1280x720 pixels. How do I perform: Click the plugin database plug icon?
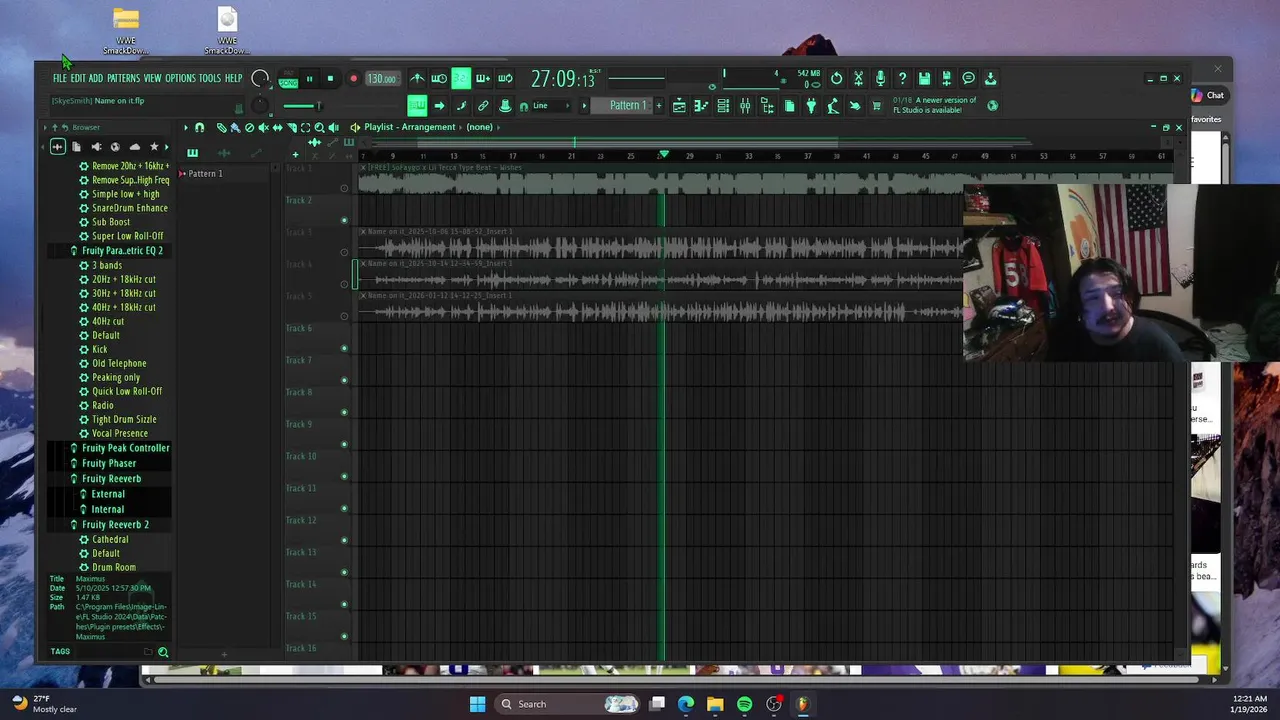point(811,106)
